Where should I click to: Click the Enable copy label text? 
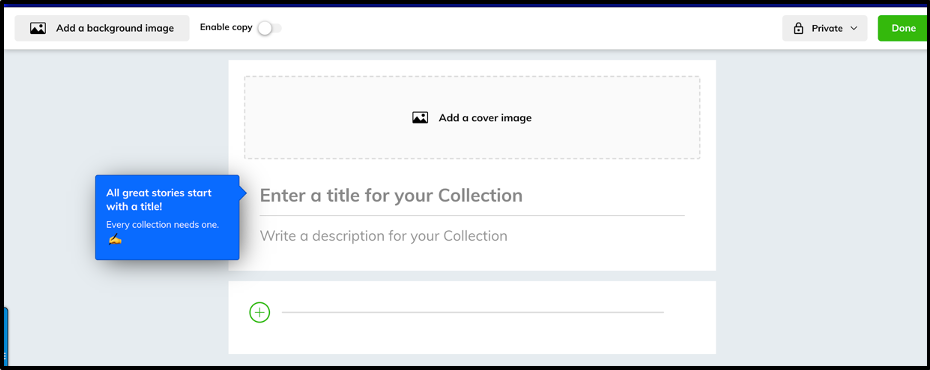(226, 27)
